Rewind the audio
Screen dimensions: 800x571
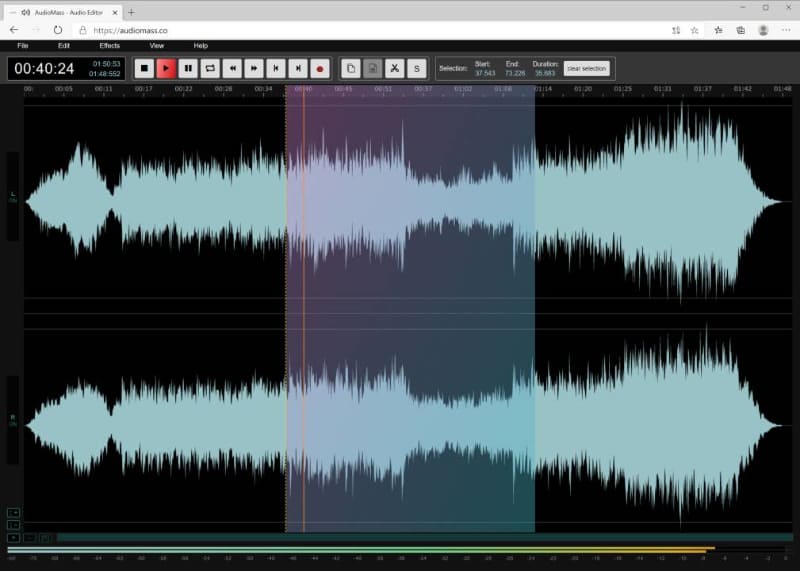(x=232, y=68)
